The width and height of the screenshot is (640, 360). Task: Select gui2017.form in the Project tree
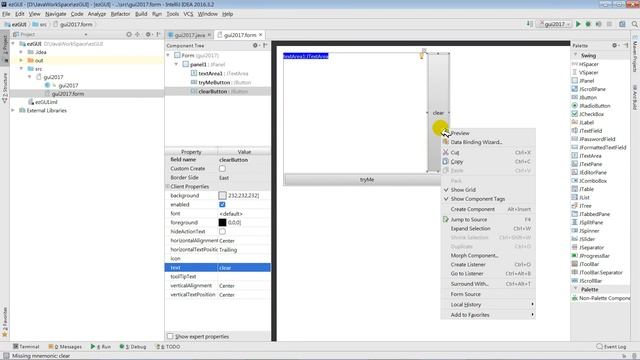pyautogui.click(x=68, y=94)
